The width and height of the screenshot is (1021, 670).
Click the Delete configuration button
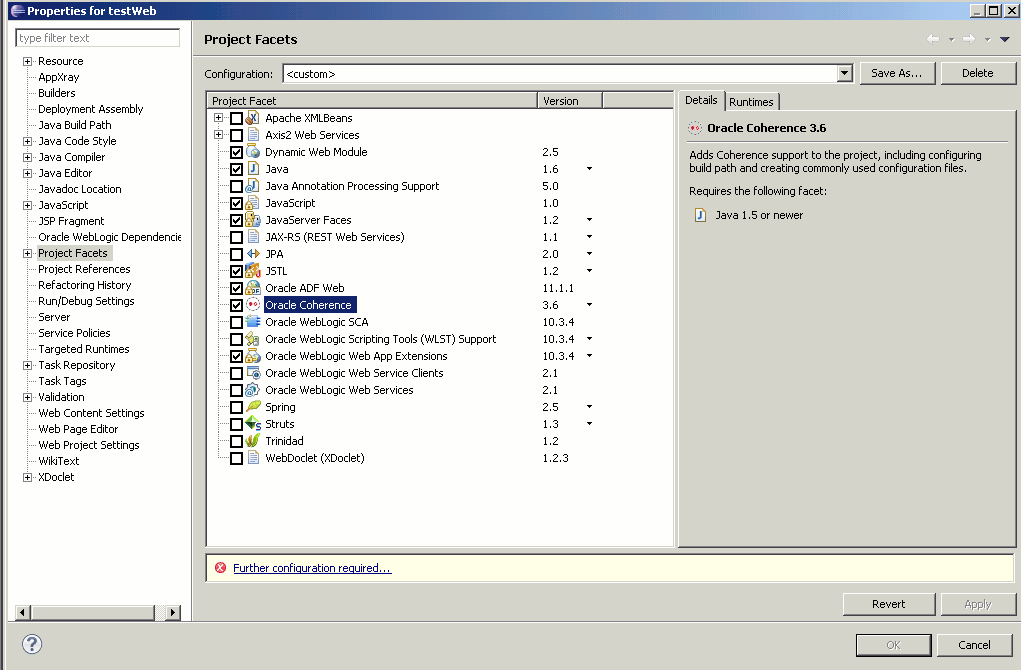977,73
